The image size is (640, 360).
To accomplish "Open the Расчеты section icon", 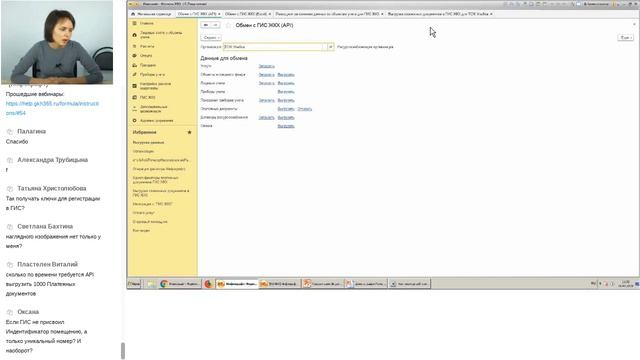I will [134, 46].
